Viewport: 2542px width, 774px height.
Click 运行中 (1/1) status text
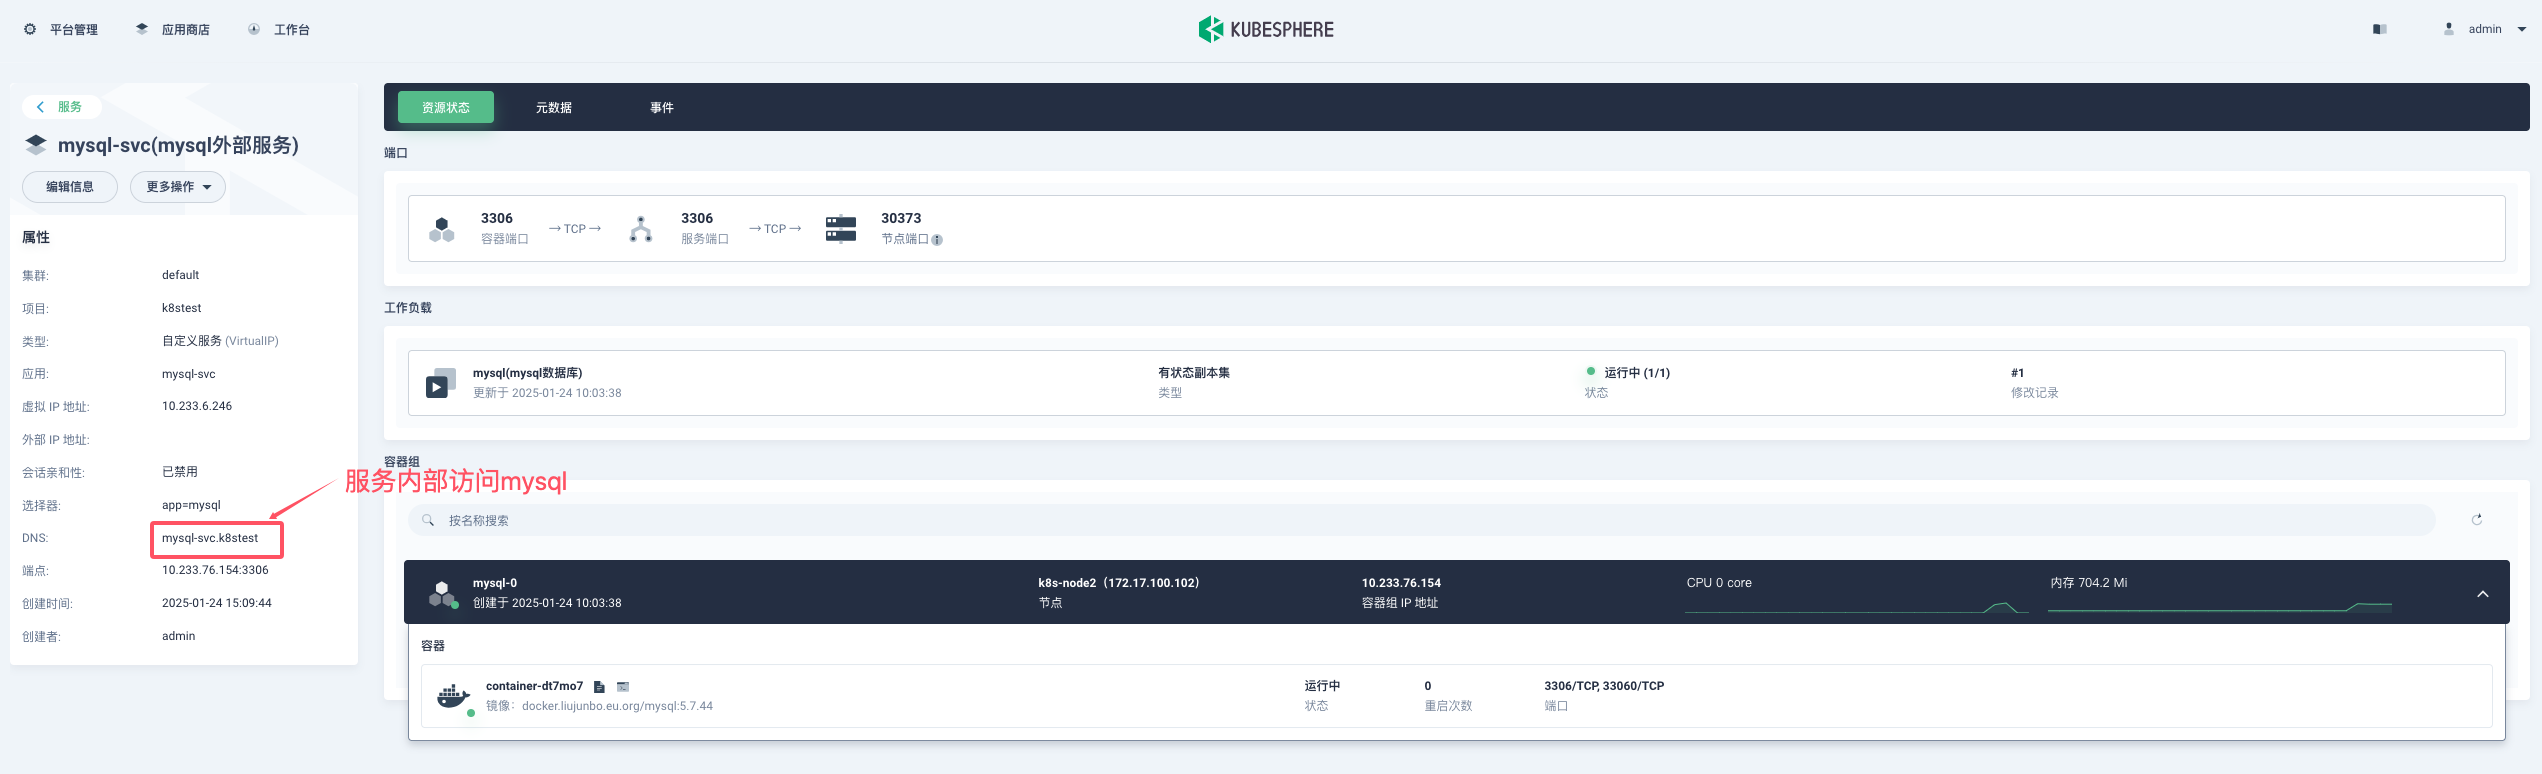(x=1637, y=373)
